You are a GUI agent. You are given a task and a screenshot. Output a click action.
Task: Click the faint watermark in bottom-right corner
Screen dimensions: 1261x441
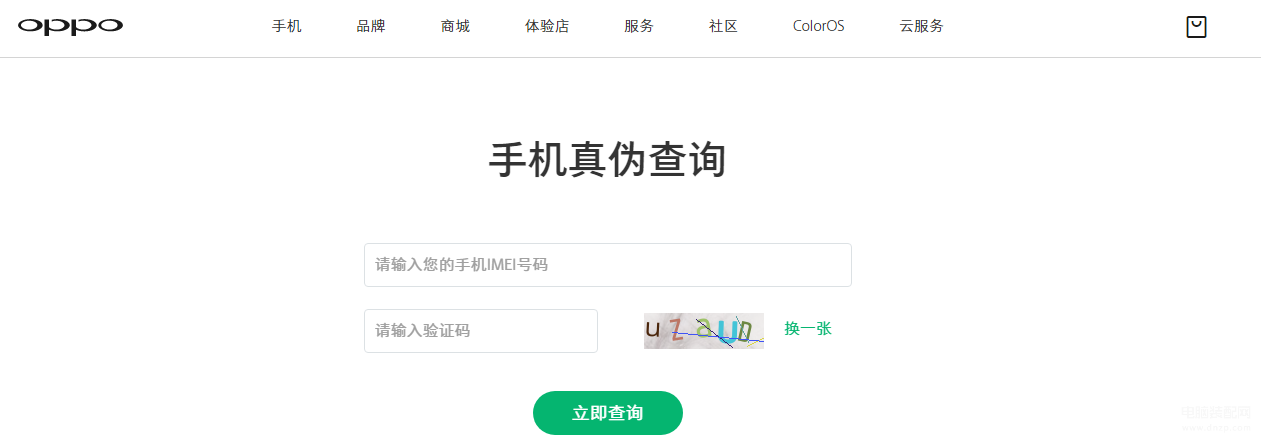pyautogui.click(x=1216, y=417)
